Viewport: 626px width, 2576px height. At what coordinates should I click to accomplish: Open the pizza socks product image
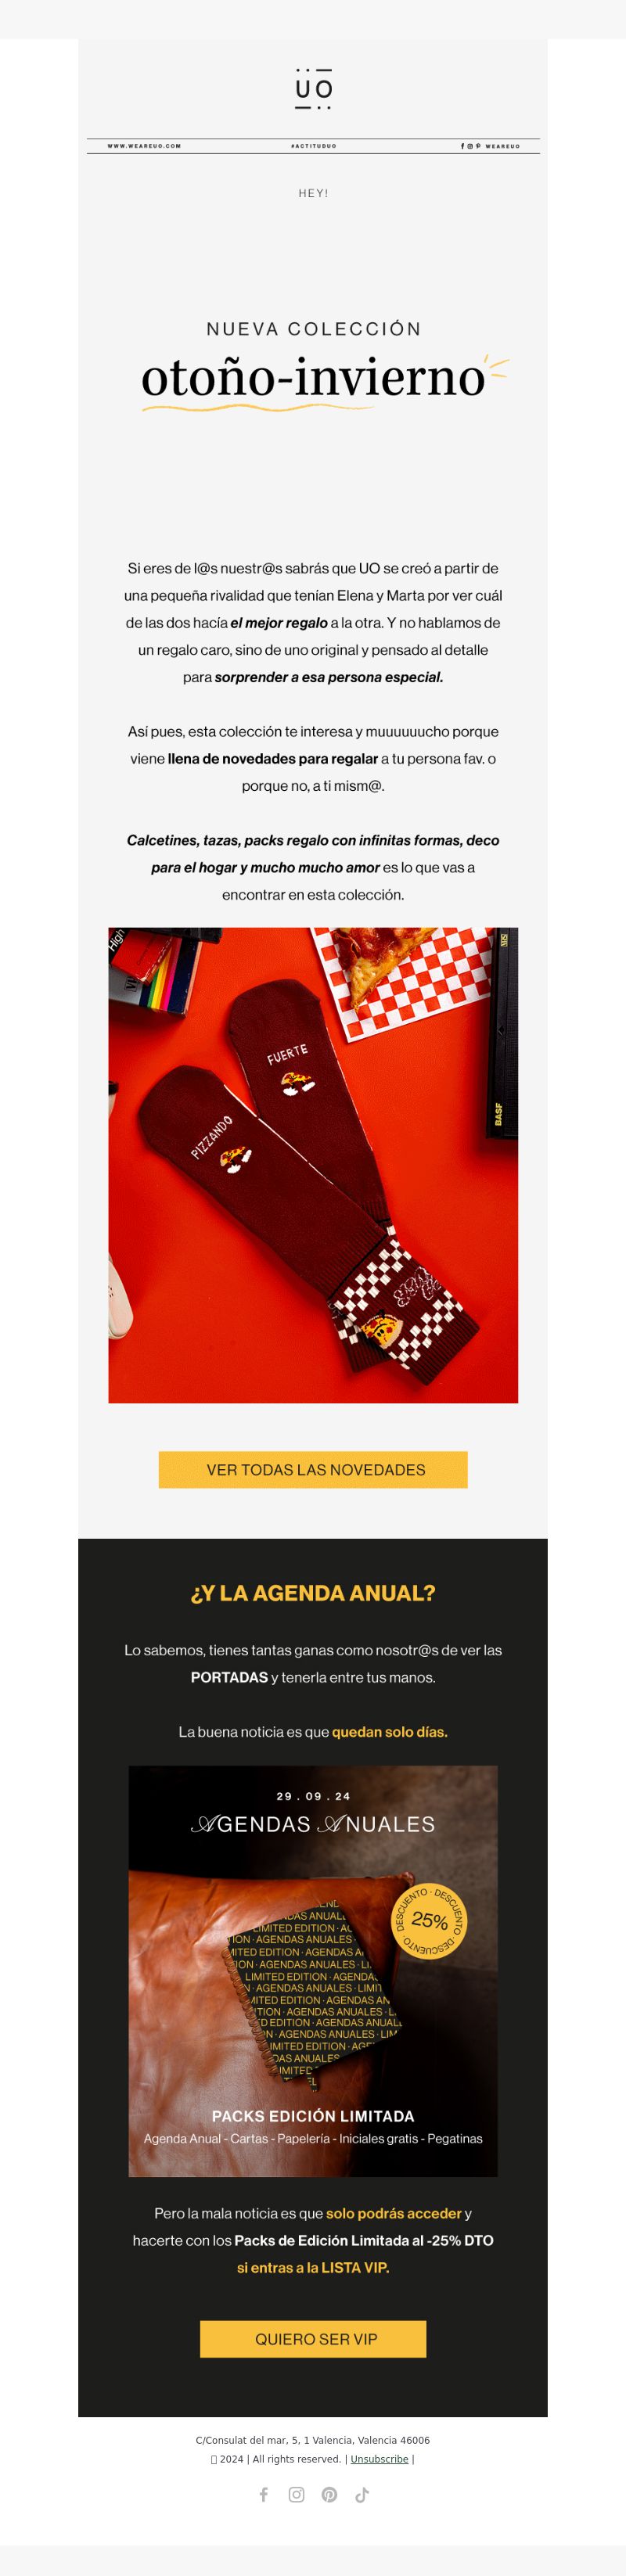(x=313, y=1165)
